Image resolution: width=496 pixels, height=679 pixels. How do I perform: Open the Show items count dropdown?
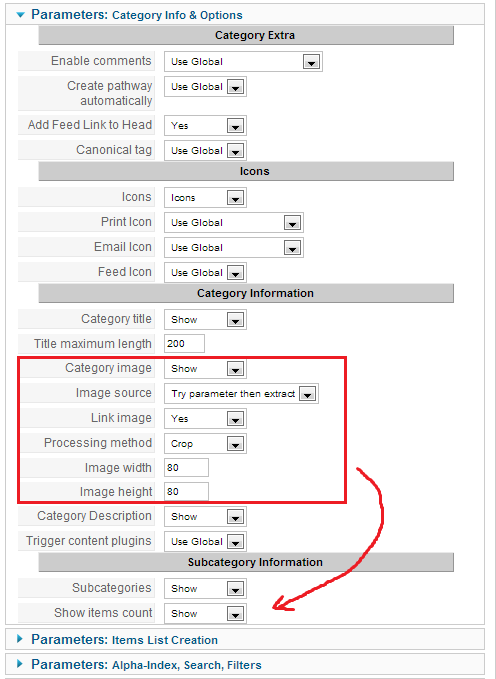click(x=205, y=614)
